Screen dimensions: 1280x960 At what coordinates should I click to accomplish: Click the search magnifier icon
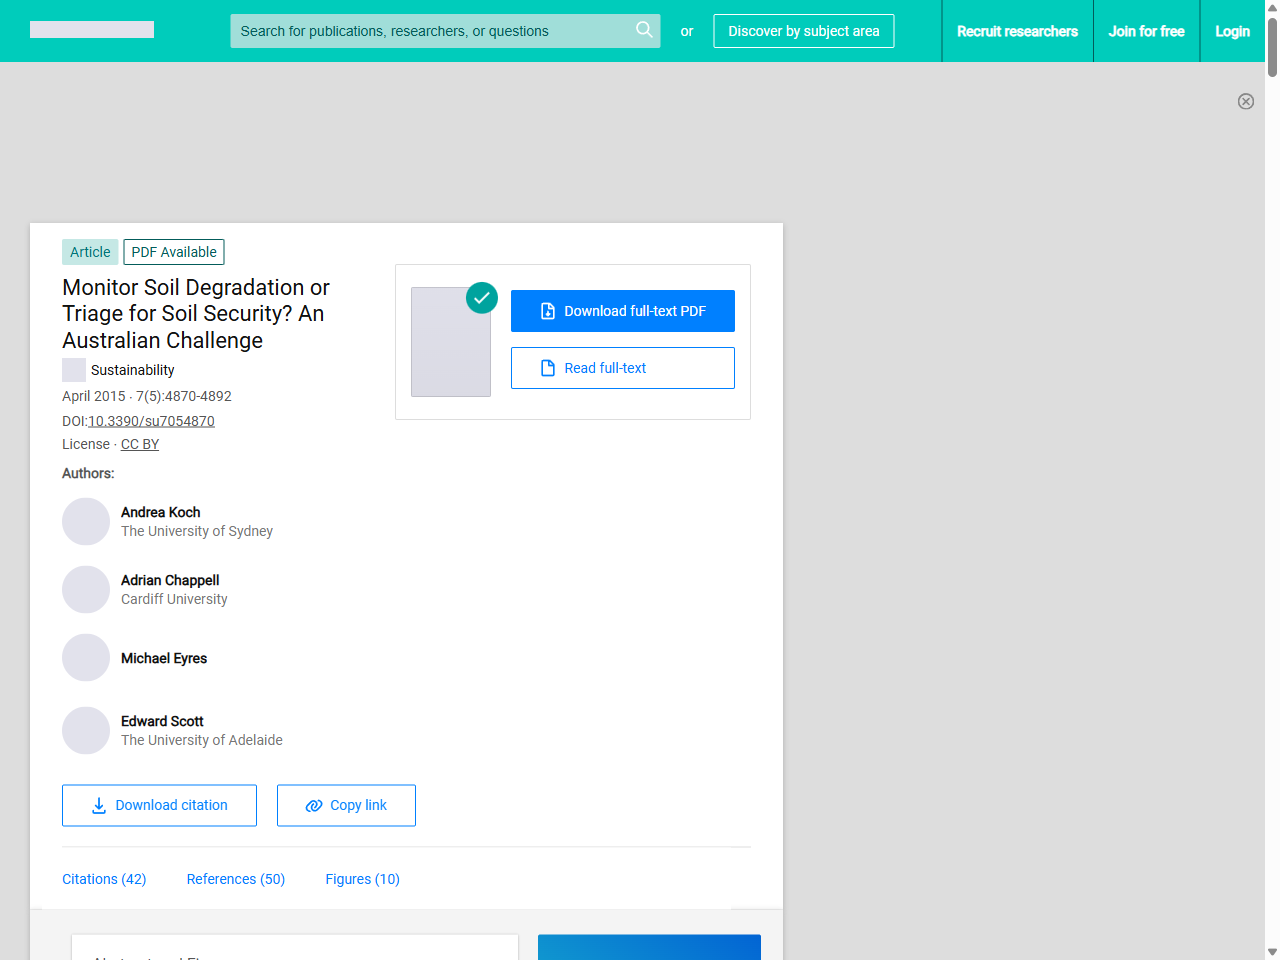644,30
